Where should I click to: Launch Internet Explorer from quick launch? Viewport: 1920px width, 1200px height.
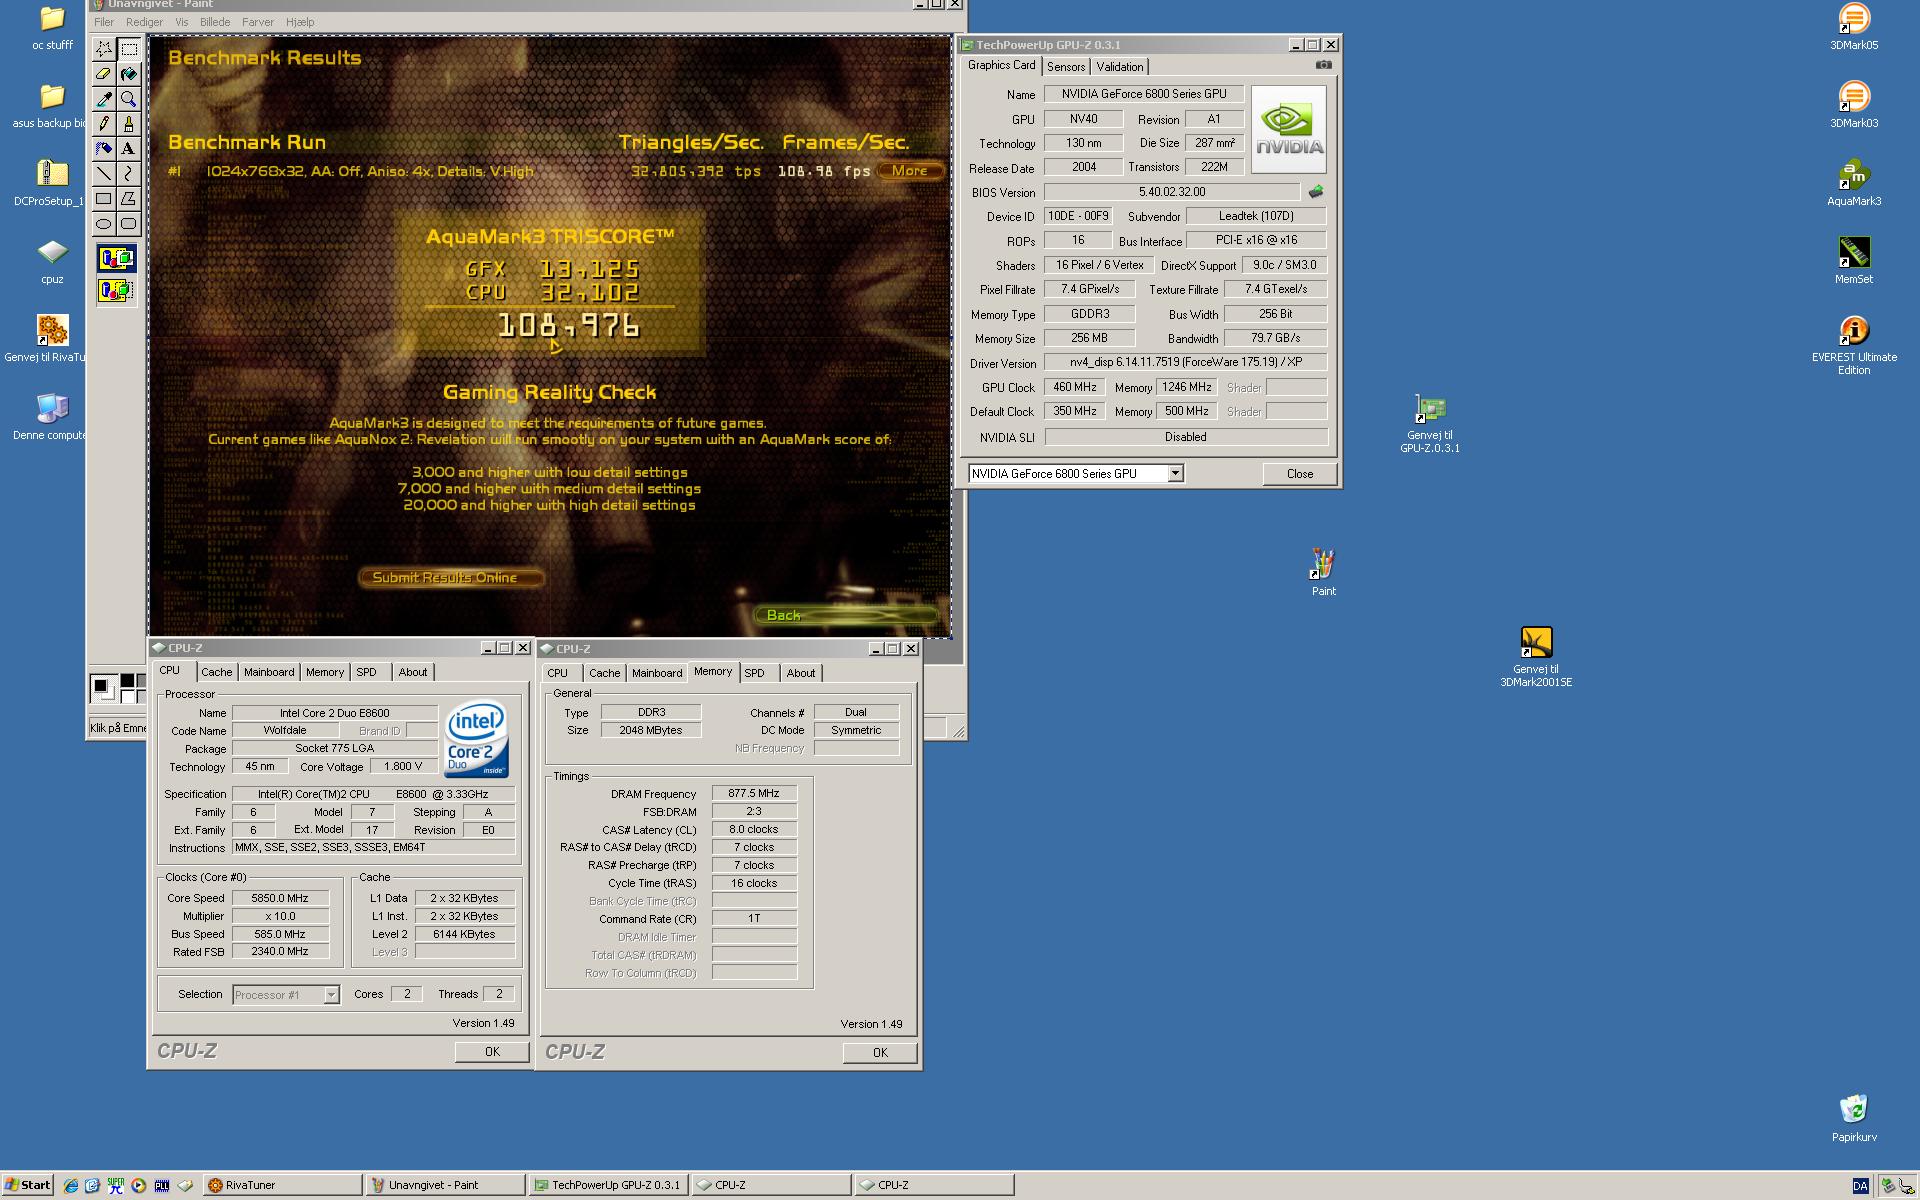point(70,1185)
